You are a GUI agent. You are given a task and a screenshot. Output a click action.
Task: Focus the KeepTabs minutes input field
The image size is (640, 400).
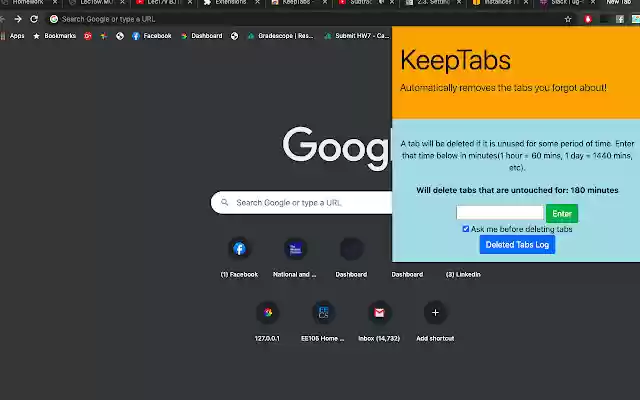500,213
